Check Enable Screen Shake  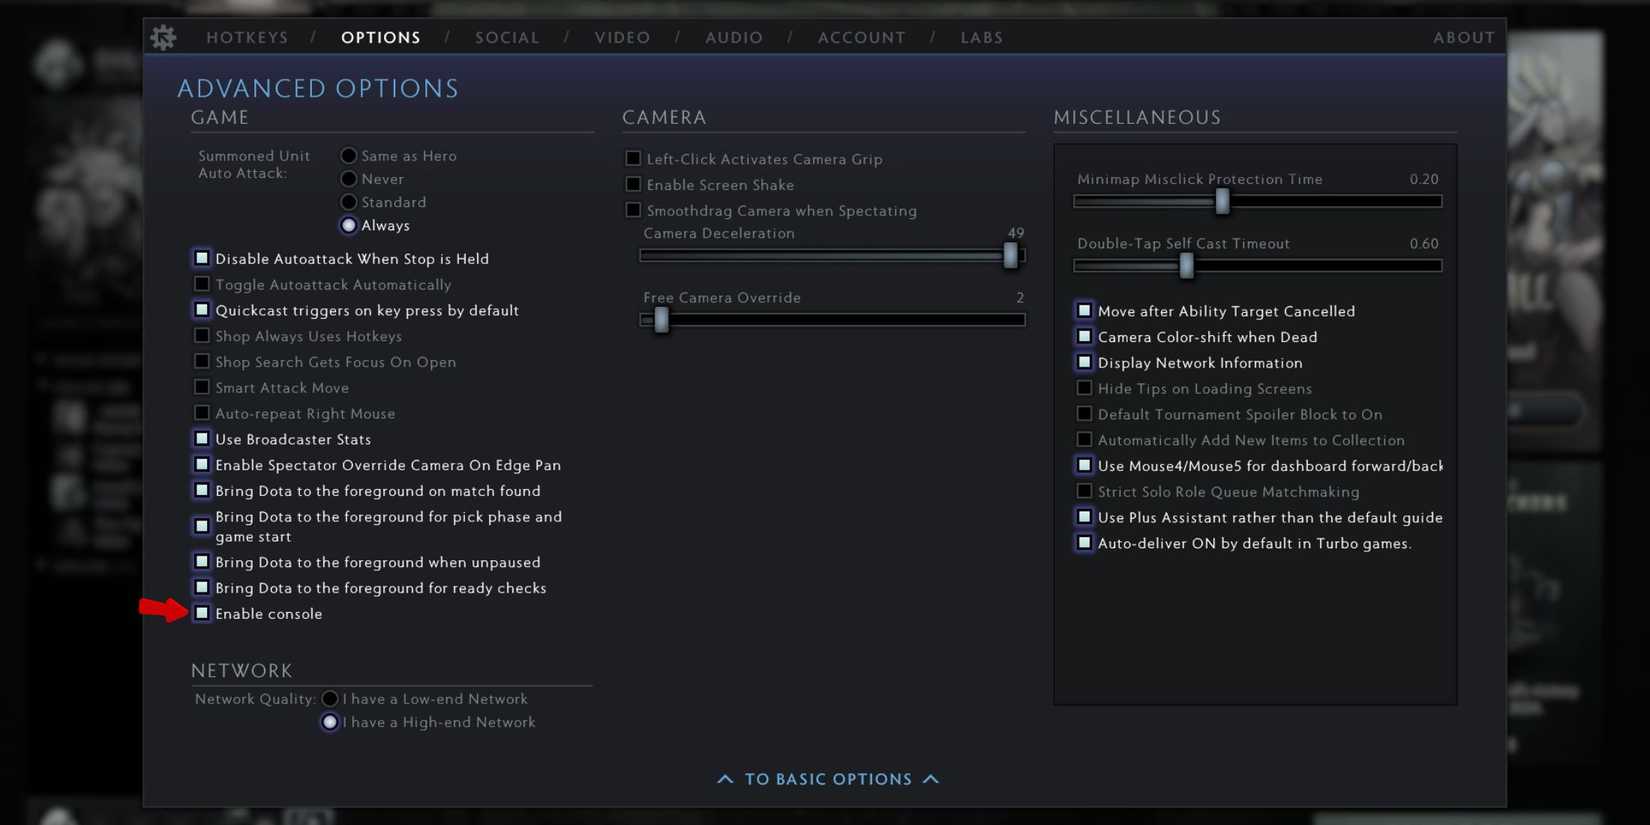click(633, 185)
